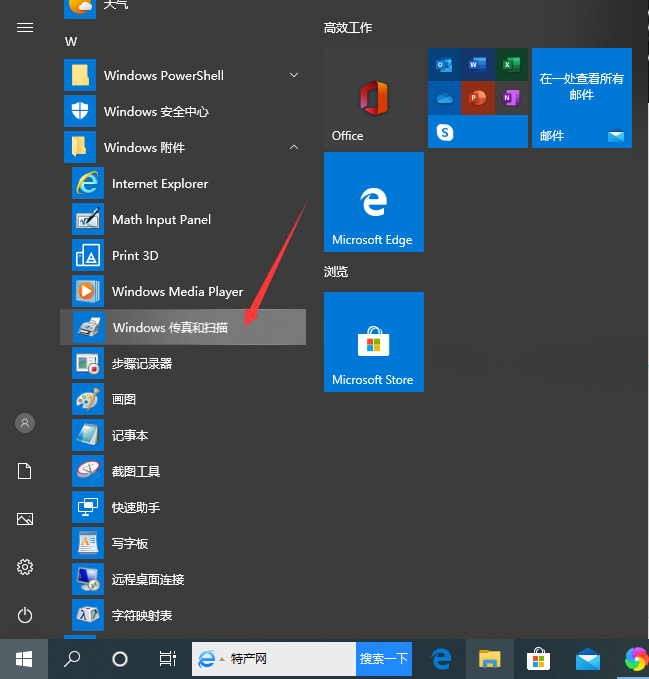Open 字符映射表 character map
This screenshot has height=679, width=649.
pos(183,615)
